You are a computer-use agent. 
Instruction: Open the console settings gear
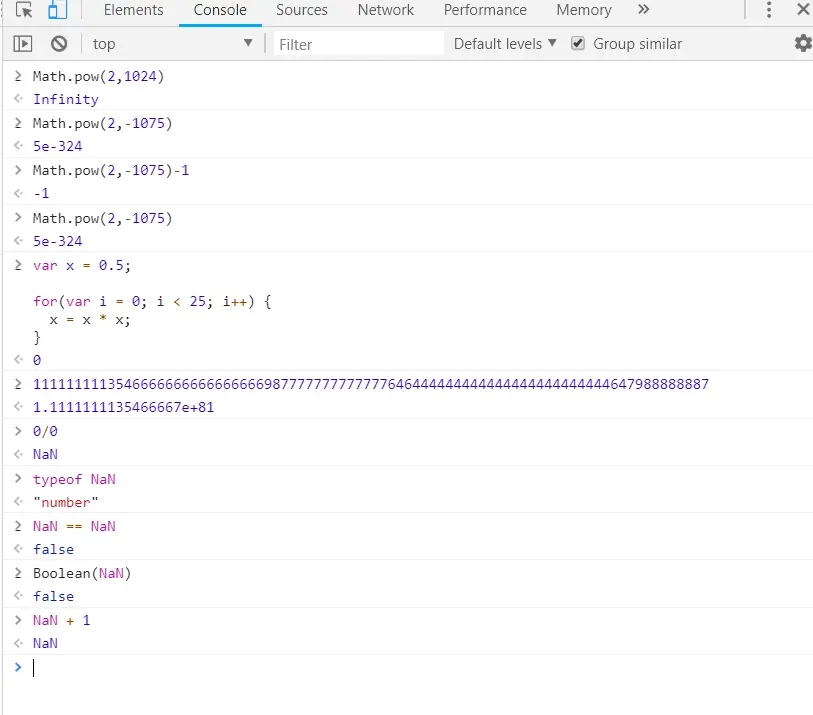[803, 44]
